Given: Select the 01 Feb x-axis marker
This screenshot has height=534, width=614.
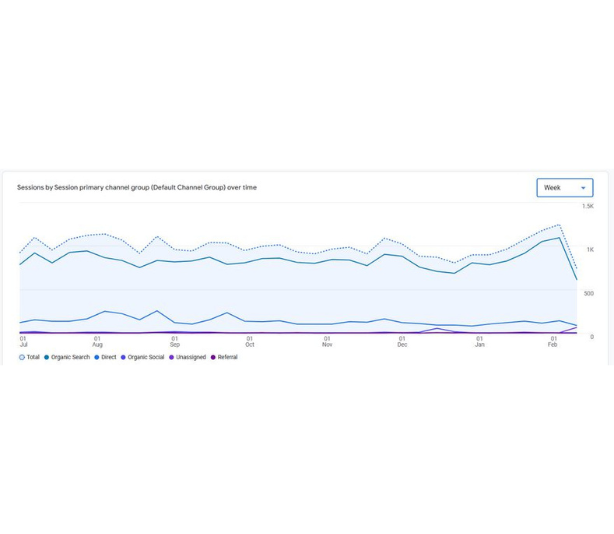Looking at the screenshot, I should [x=553, y=341].
